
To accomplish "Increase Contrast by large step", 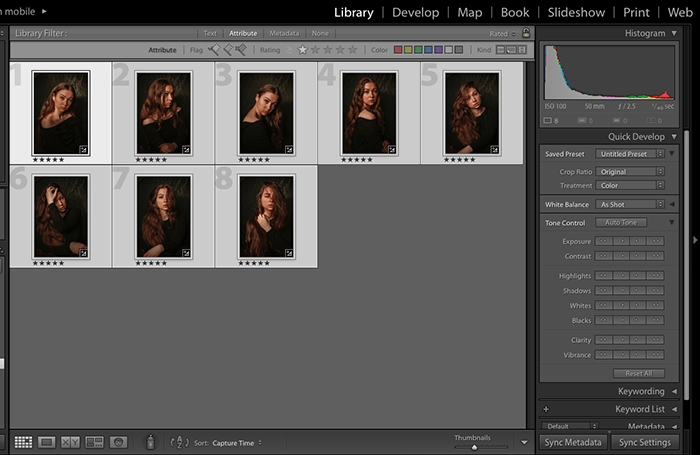I will (x=656, y=256).
